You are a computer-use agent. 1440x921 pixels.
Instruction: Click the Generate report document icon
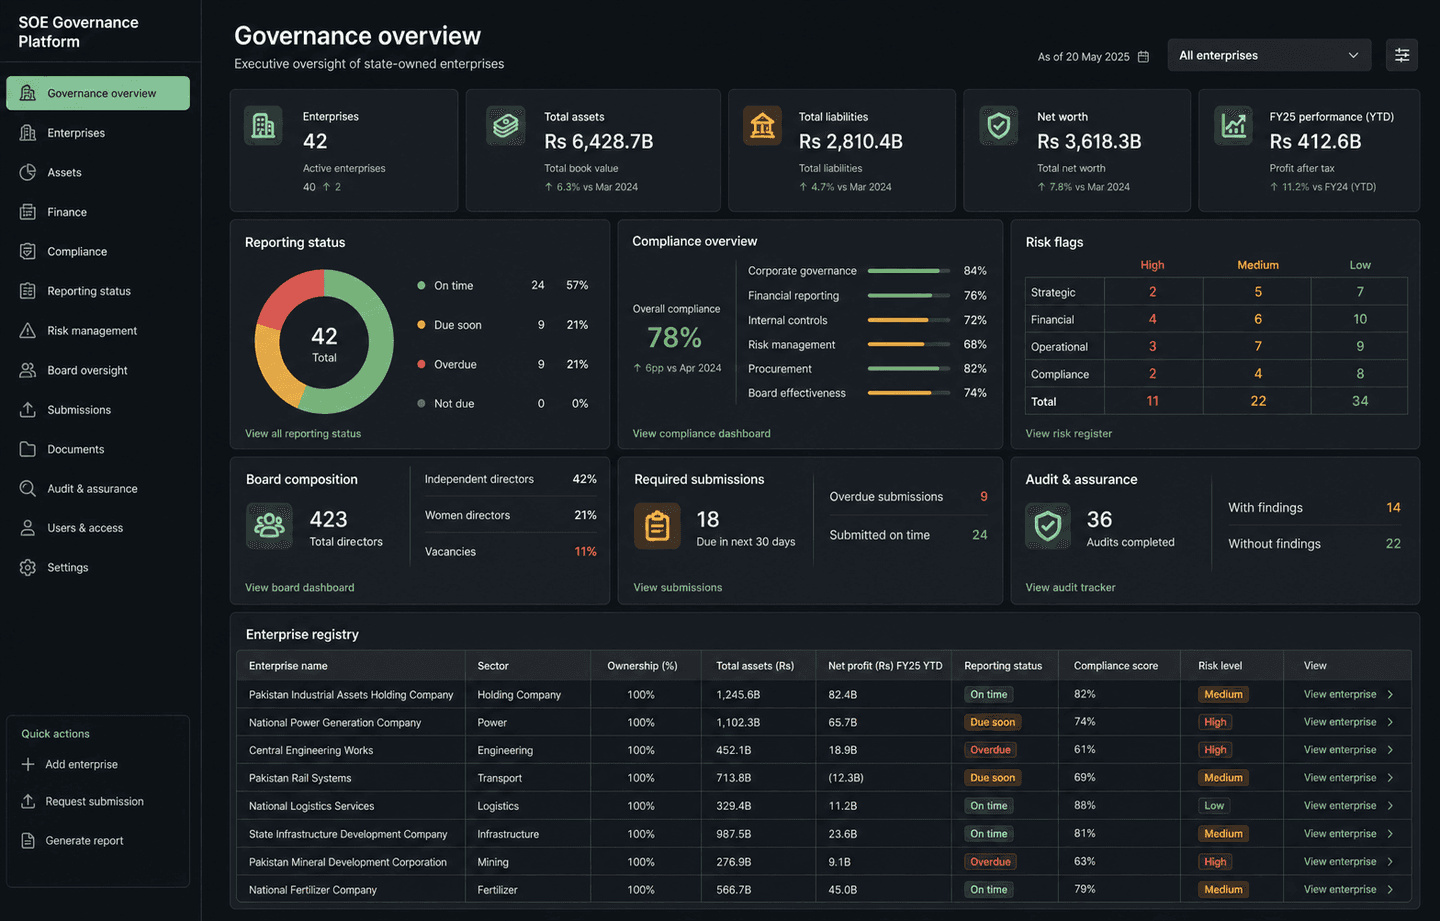[28, 841]
